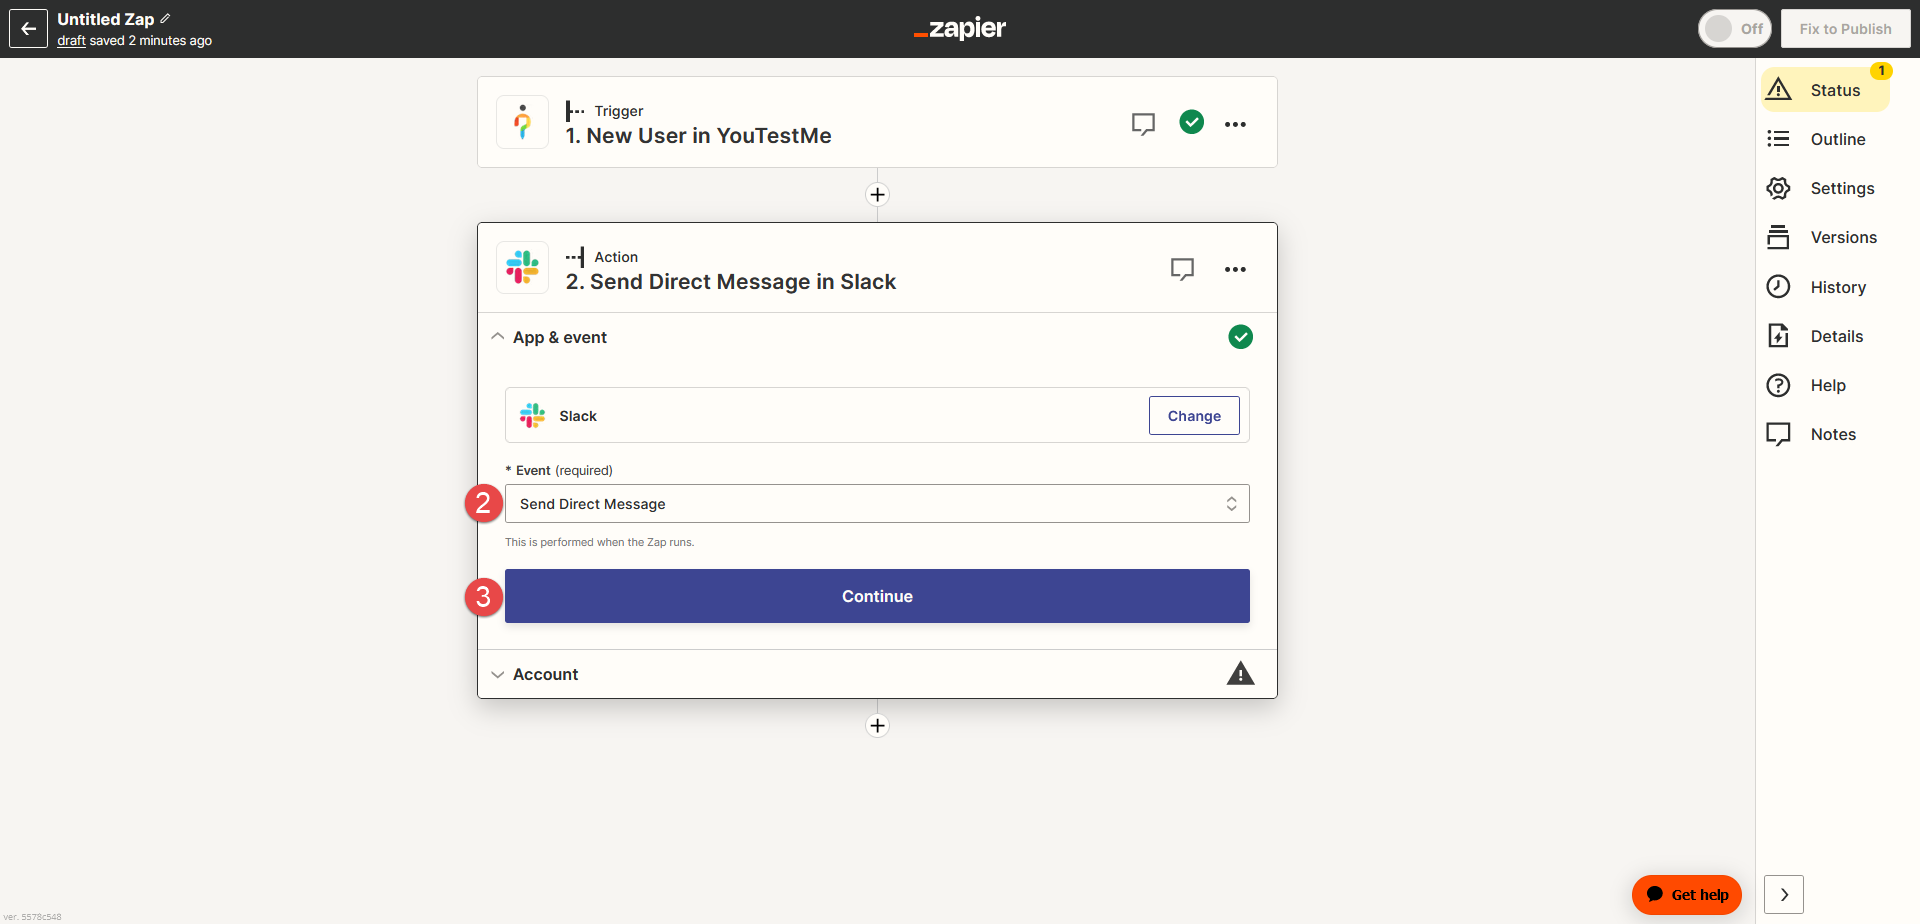
Task: Open the YouTestMe trigger app icon
Action: pyautogui.click(x=522, y=122)
